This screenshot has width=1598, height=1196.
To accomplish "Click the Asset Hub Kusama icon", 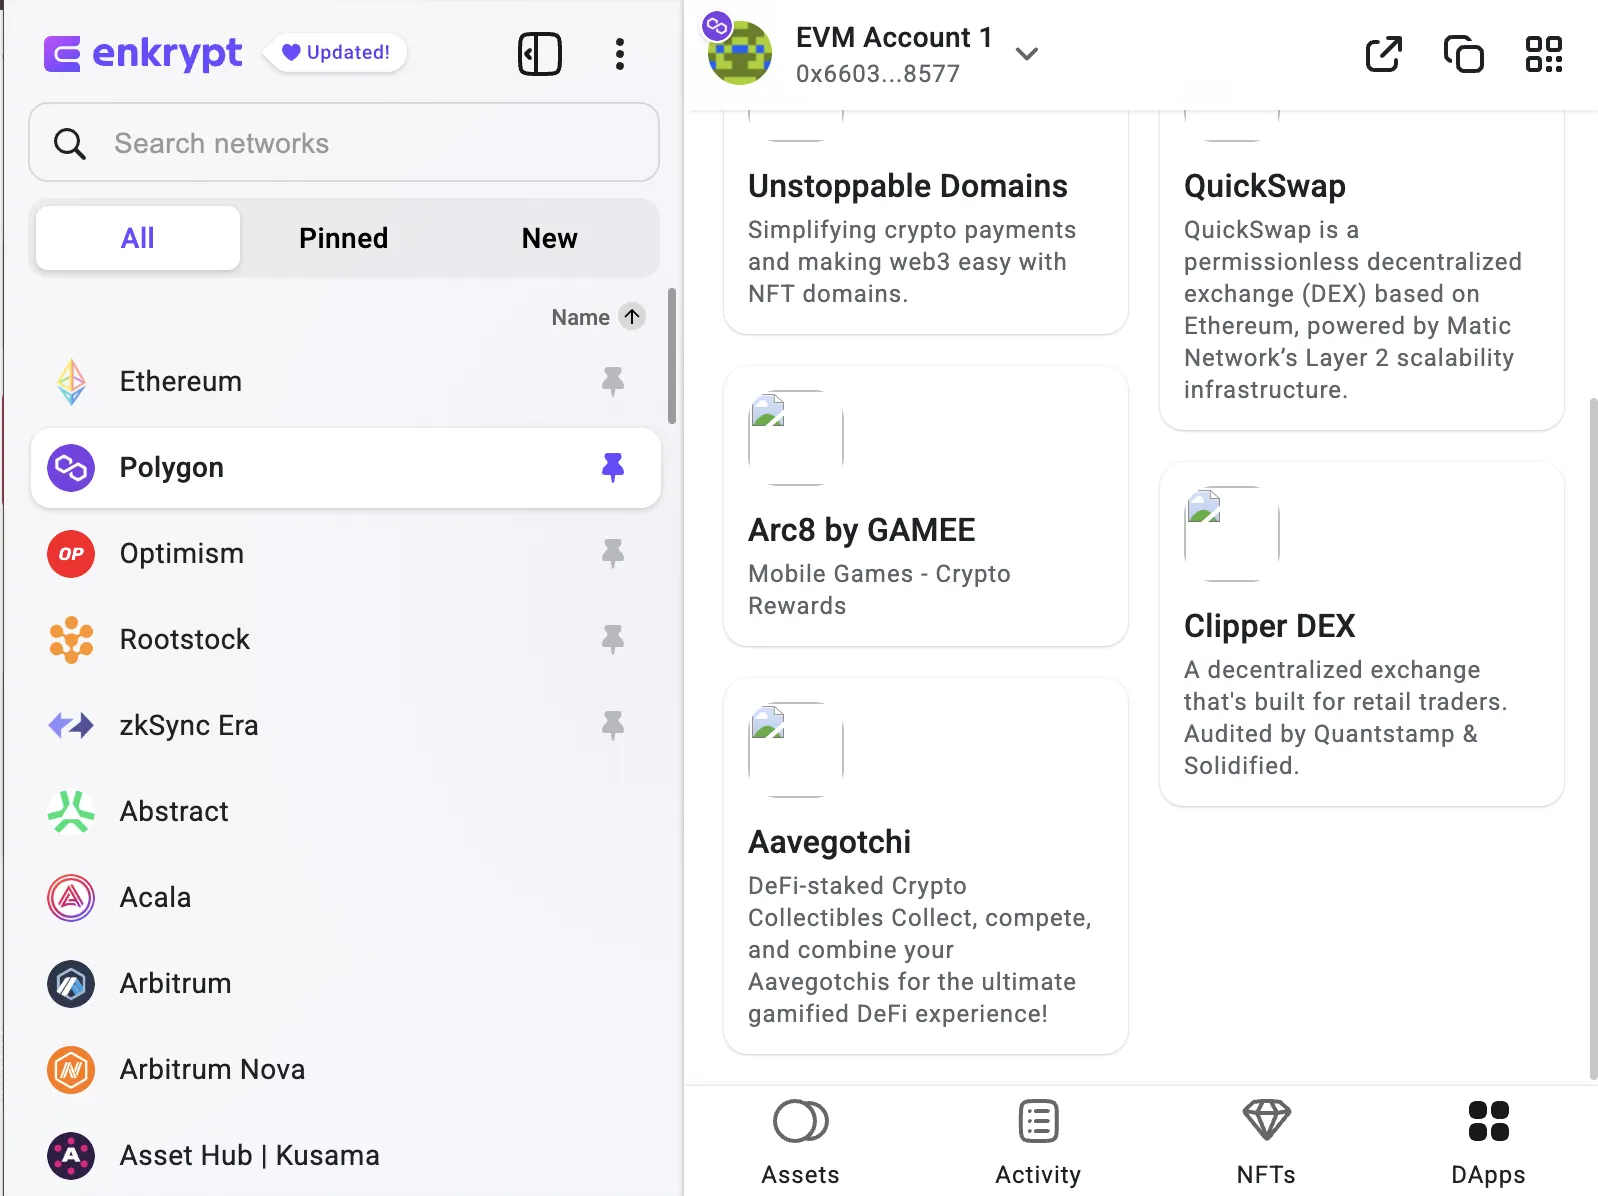I will [71, 1156].
